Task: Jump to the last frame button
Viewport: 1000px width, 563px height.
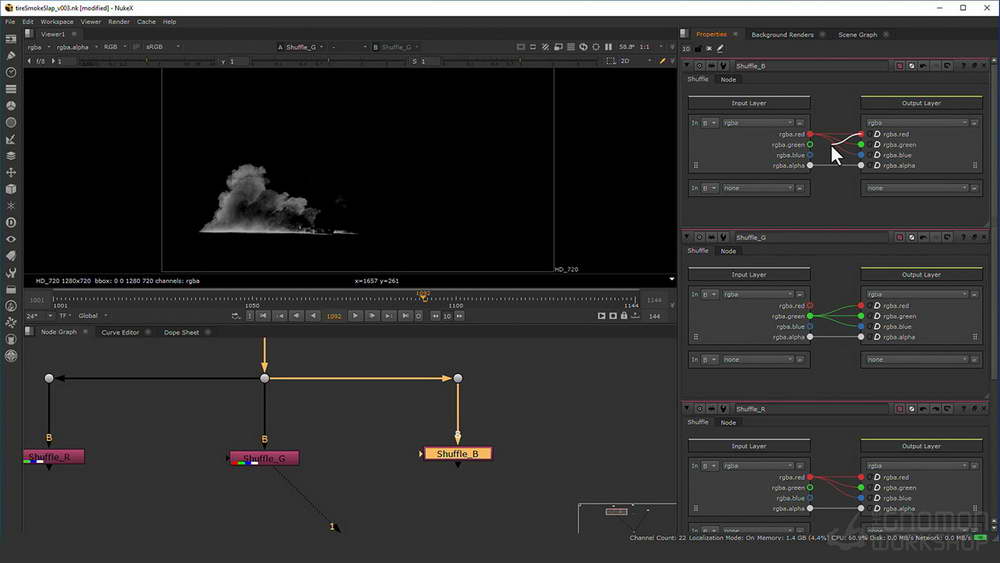Action: pyautogui.click(x=405, y=316)
